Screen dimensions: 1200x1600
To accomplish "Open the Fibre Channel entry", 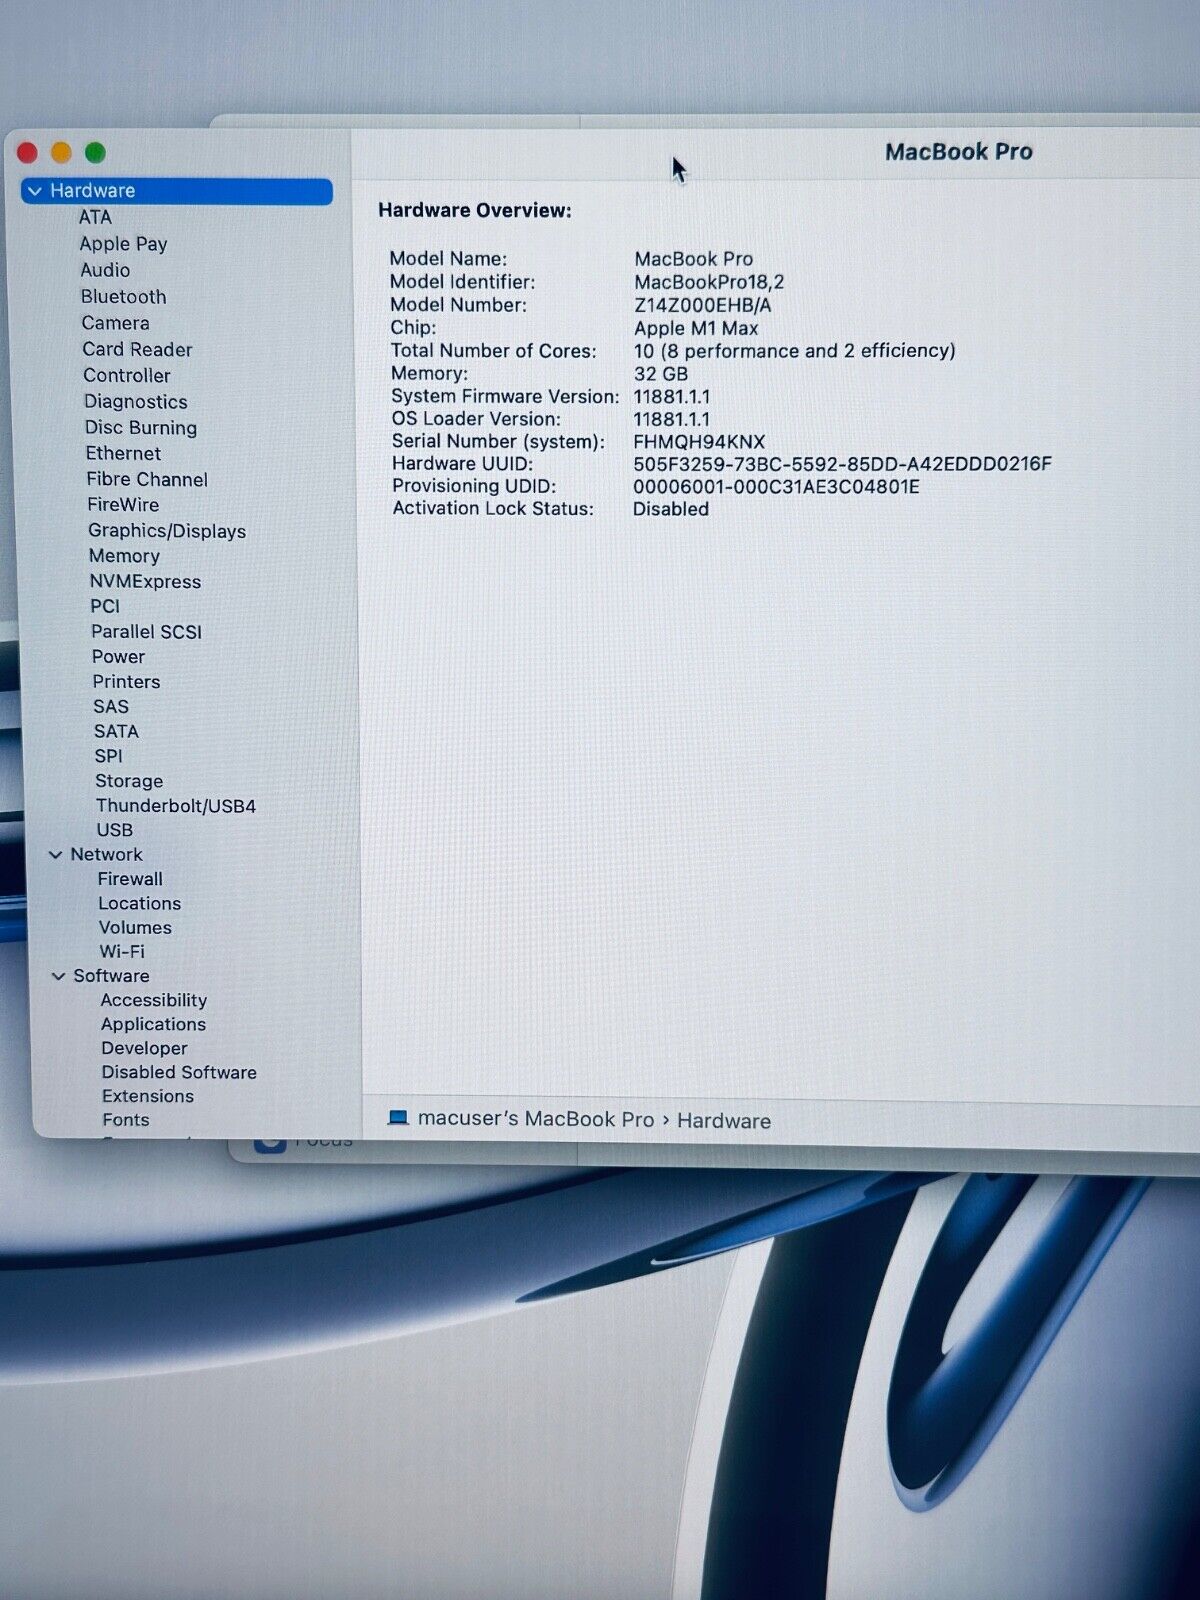I will [147, 479].
